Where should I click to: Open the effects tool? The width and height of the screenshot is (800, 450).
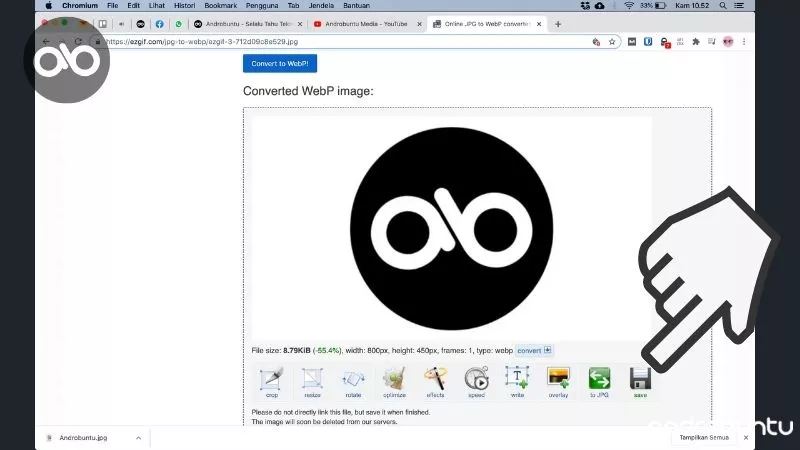[x=435, y=382]
